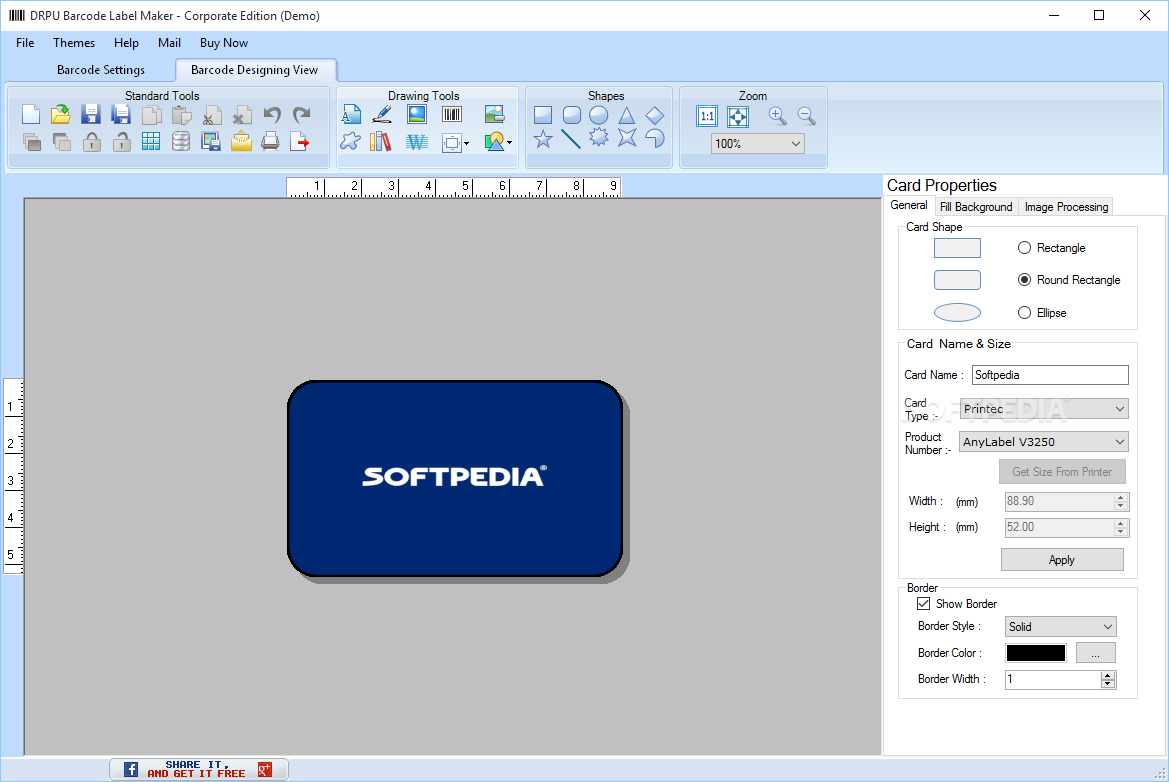Draw a diamond shape

(x=655, y=116)
